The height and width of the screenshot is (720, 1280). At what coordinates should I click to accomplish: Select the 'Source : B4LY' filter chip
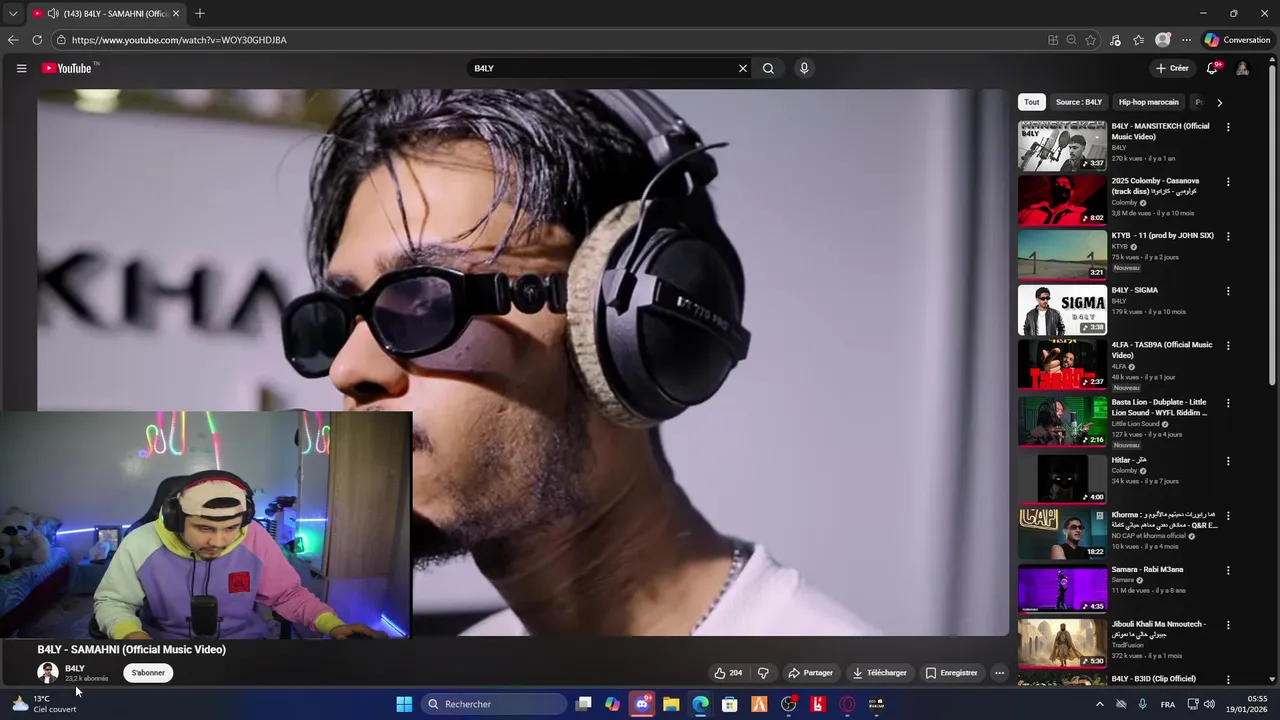1079,102
